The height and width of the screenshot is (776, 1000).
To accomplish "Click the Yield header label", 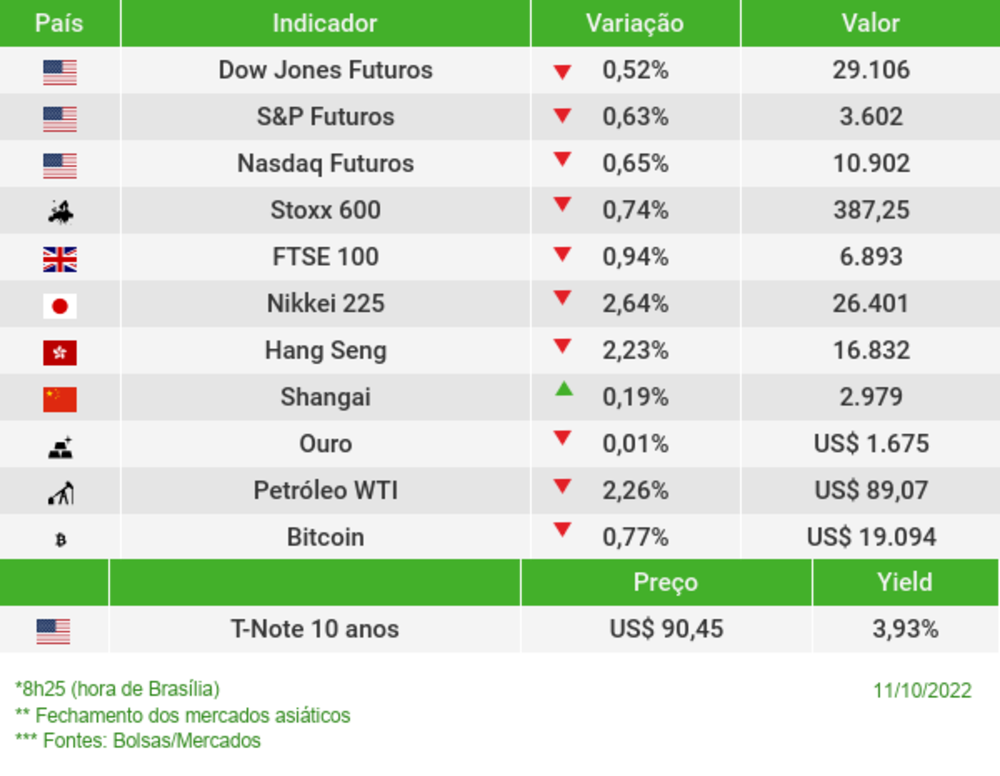I will 904,582.
